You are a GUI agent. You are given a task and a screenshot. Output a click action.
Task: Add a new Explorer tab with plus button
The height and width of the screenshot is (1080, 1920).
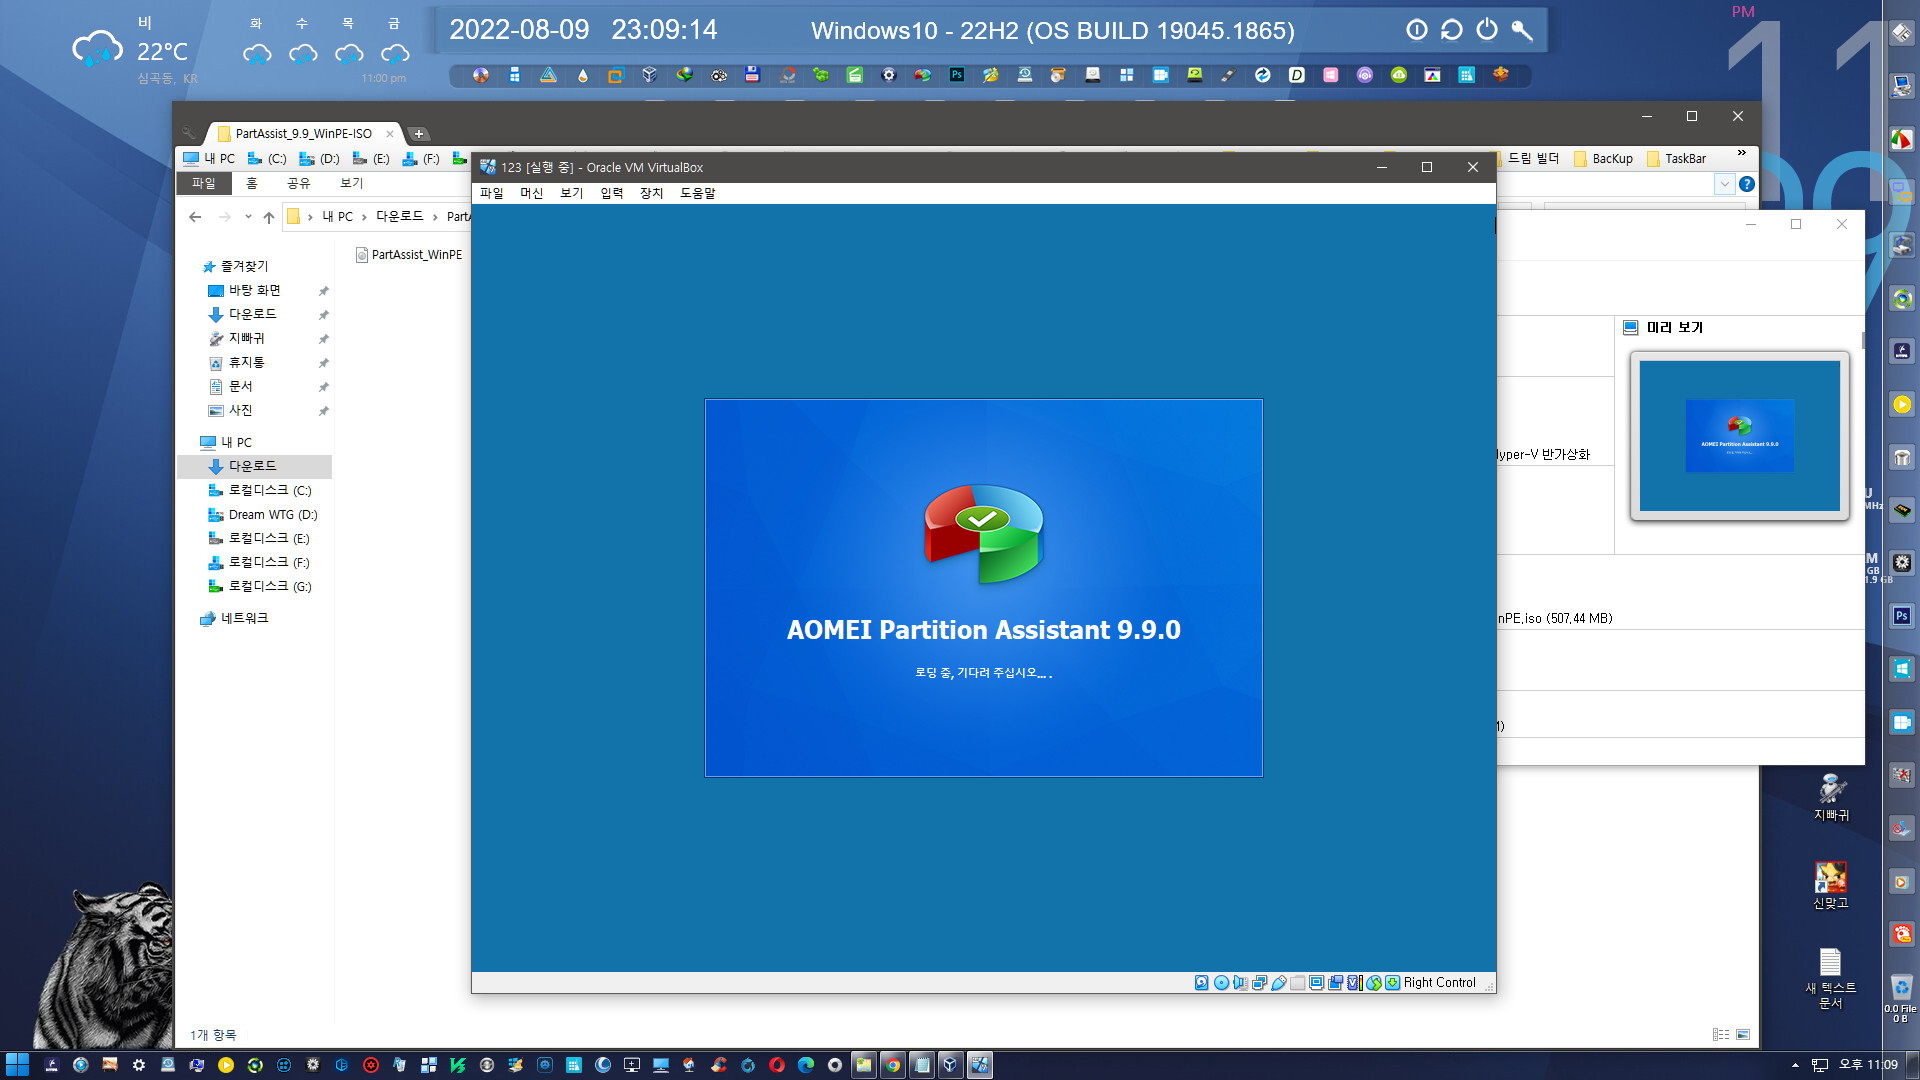point(419,134)
